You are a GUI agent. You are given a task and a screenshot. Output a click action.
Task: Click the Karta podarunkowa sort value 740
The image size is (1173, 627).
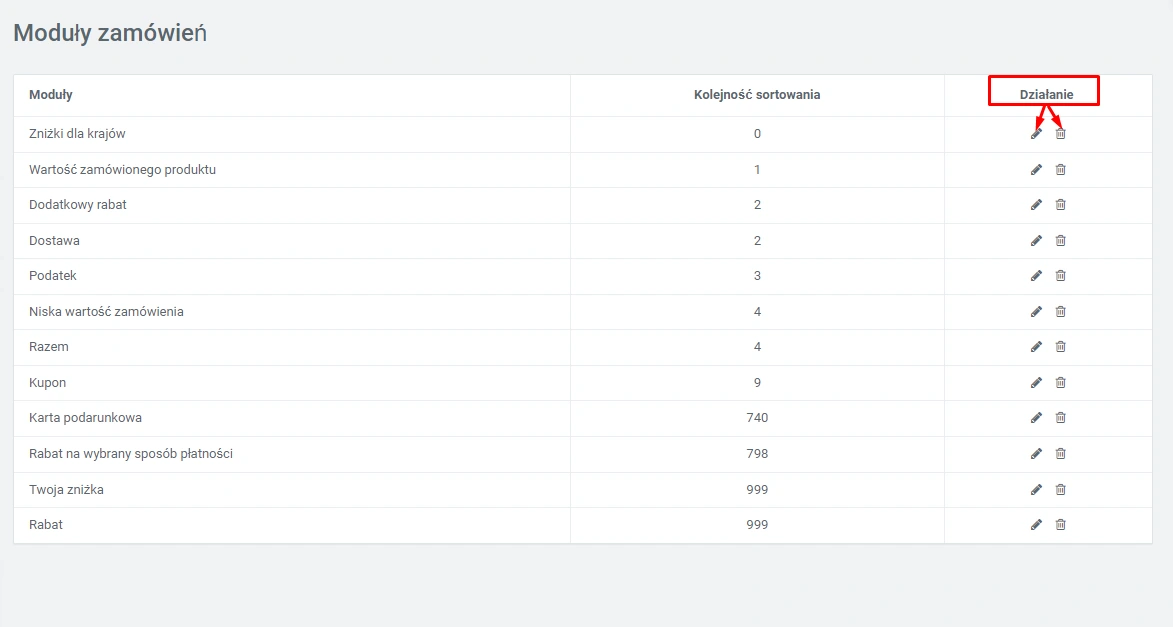tap(757, 418)
